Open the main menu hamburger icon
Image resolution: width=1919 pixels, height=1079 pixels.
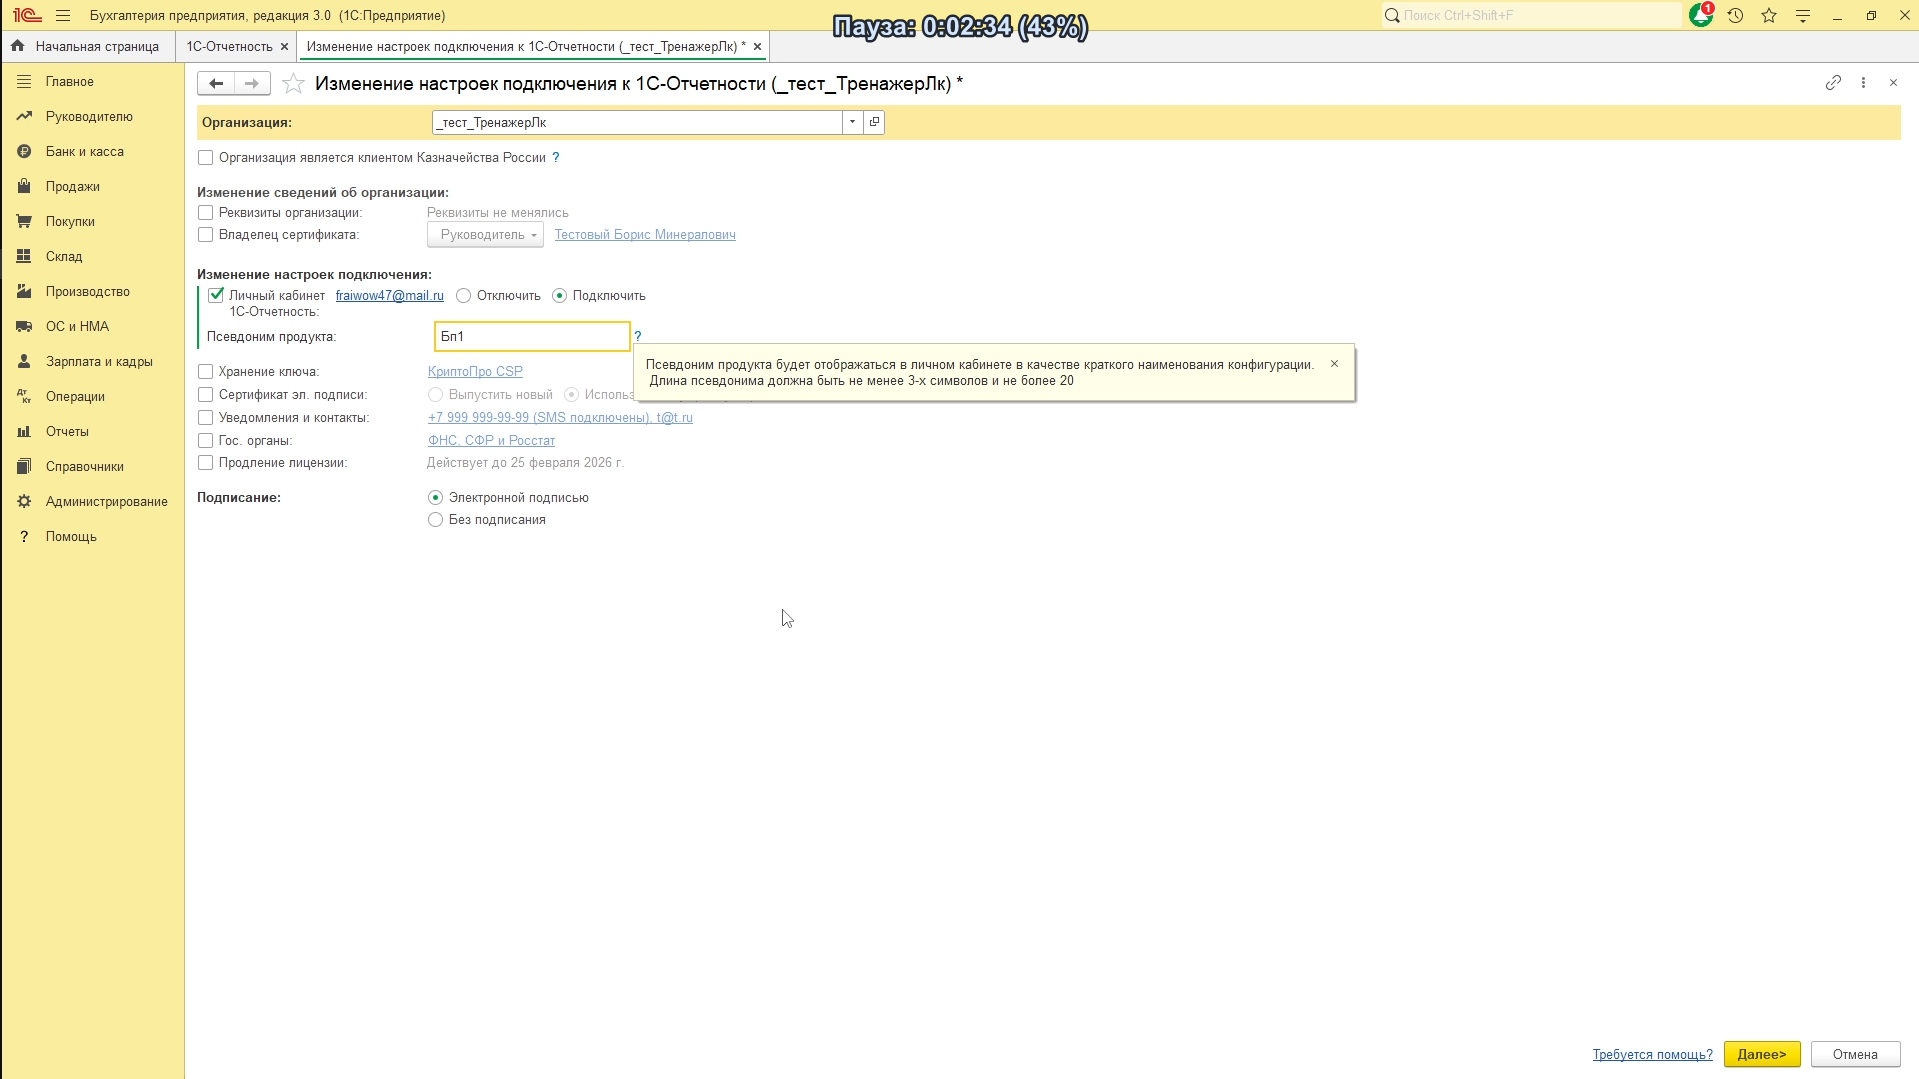pos(63,16)
